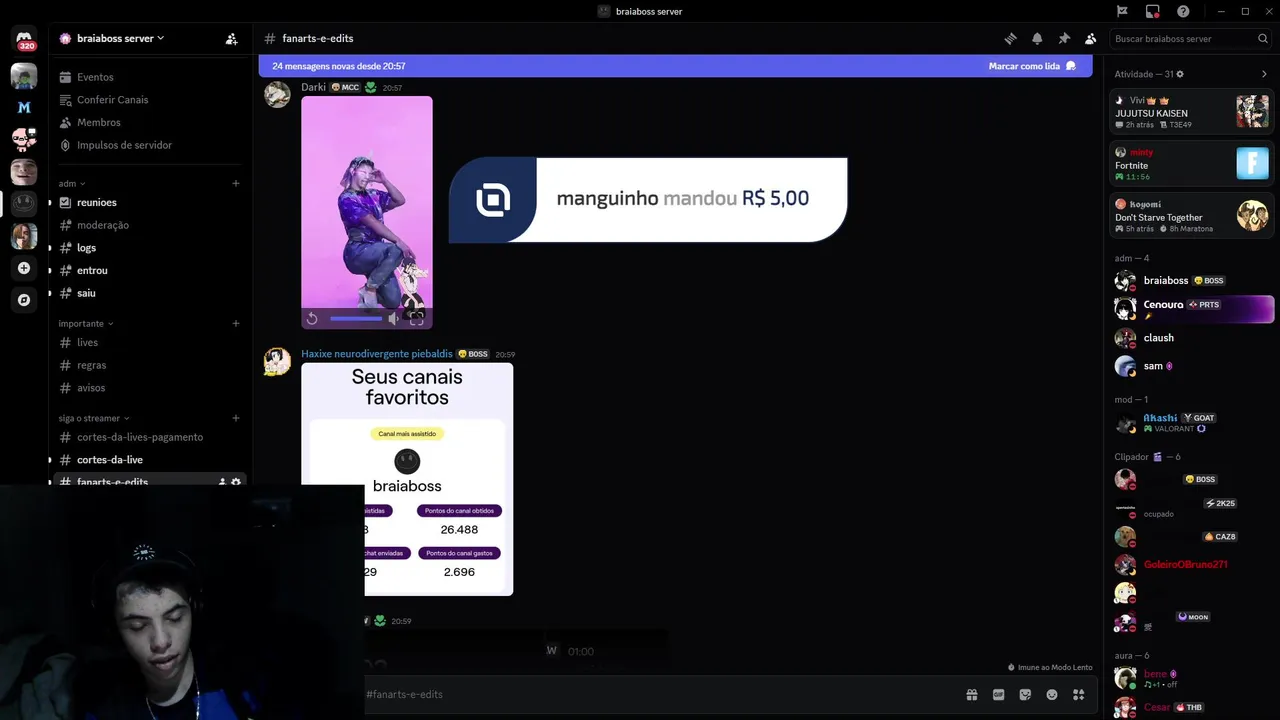
Task: Open the apps icon in message bar
Action: click(1079, 694)
